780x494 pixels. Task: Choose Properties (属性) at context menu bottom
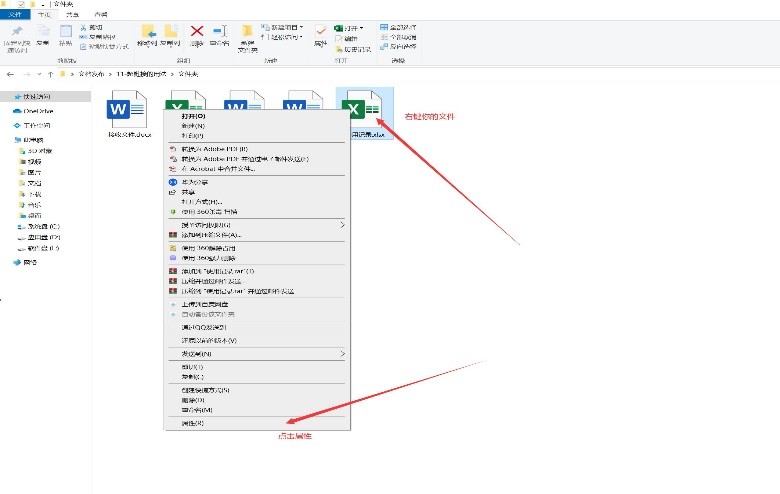coord(192,423)
